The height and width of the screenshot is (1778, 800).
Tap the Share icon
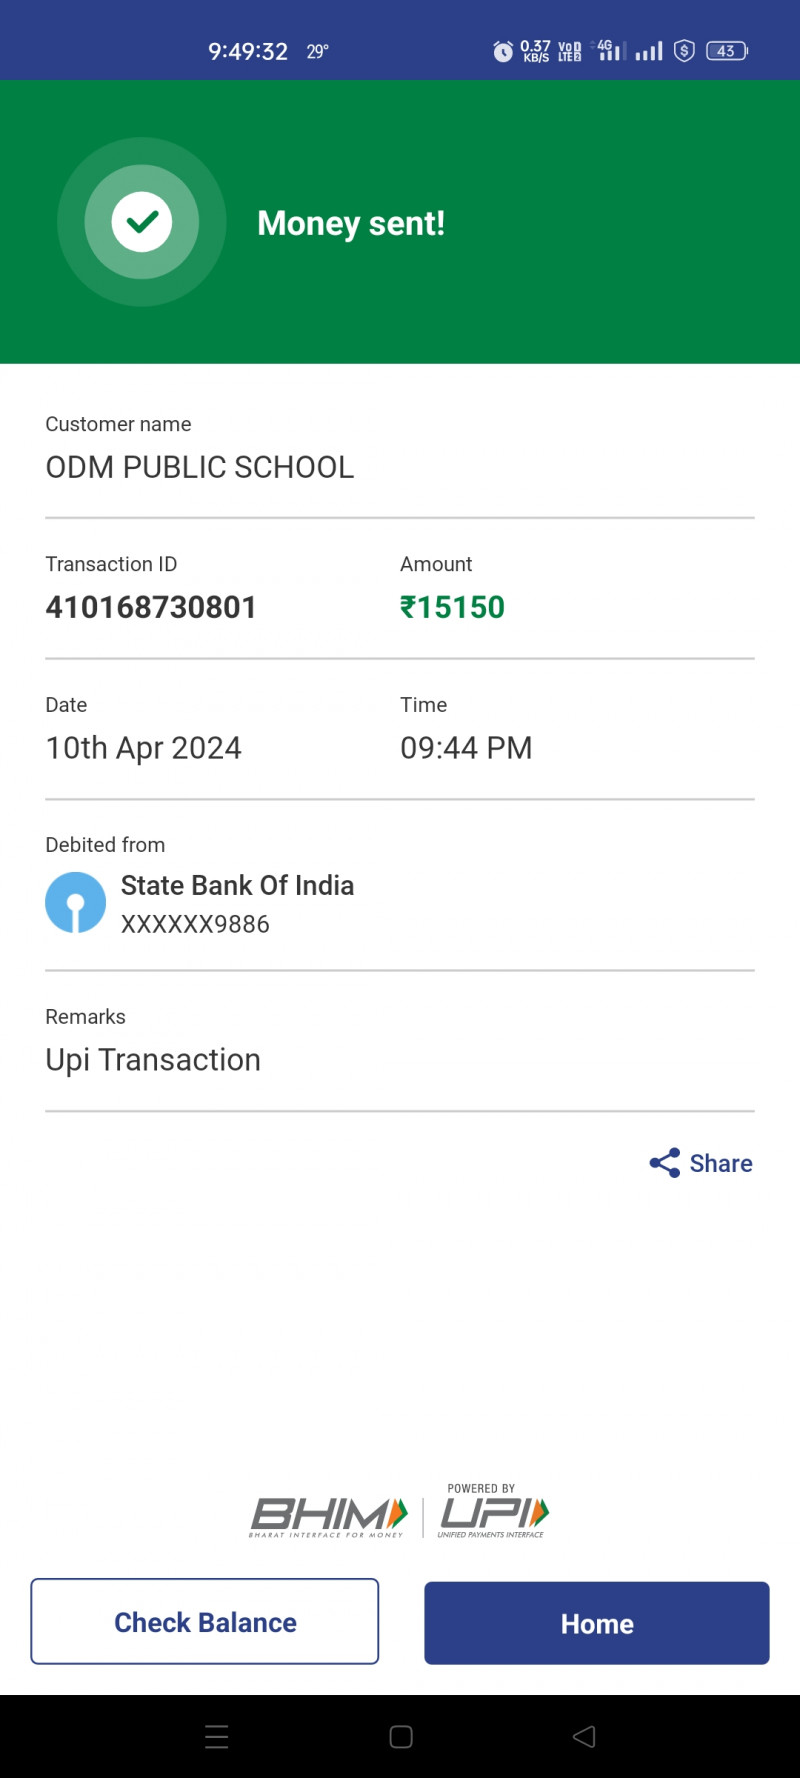point(664,1163)
